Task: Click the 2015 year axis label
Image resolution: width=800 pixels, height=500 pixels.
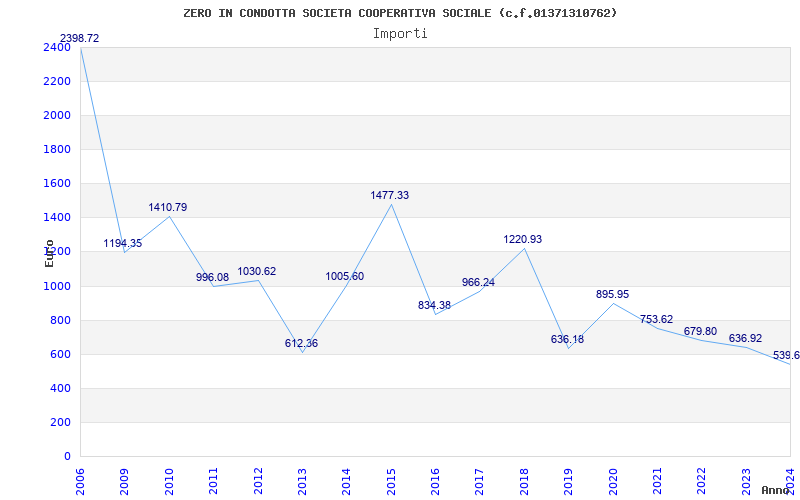Action: tap(391, 481)
